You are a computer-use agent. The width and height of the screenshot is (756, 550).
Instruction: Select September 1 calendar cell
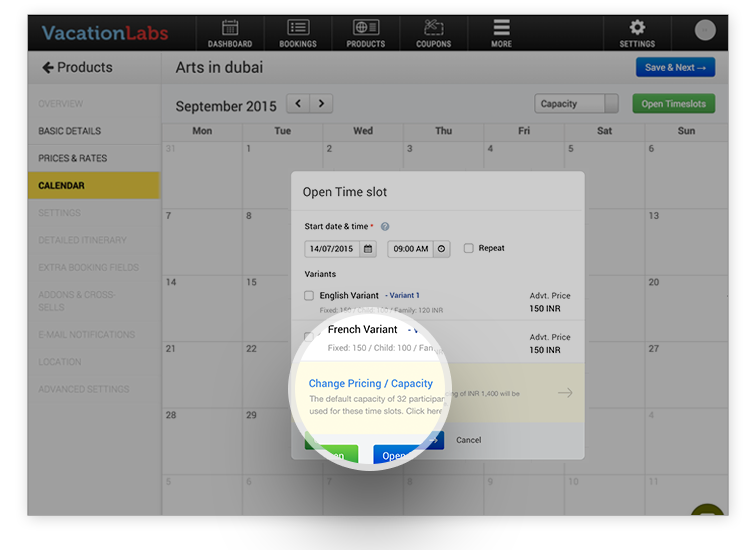click(x=283, y=175)
